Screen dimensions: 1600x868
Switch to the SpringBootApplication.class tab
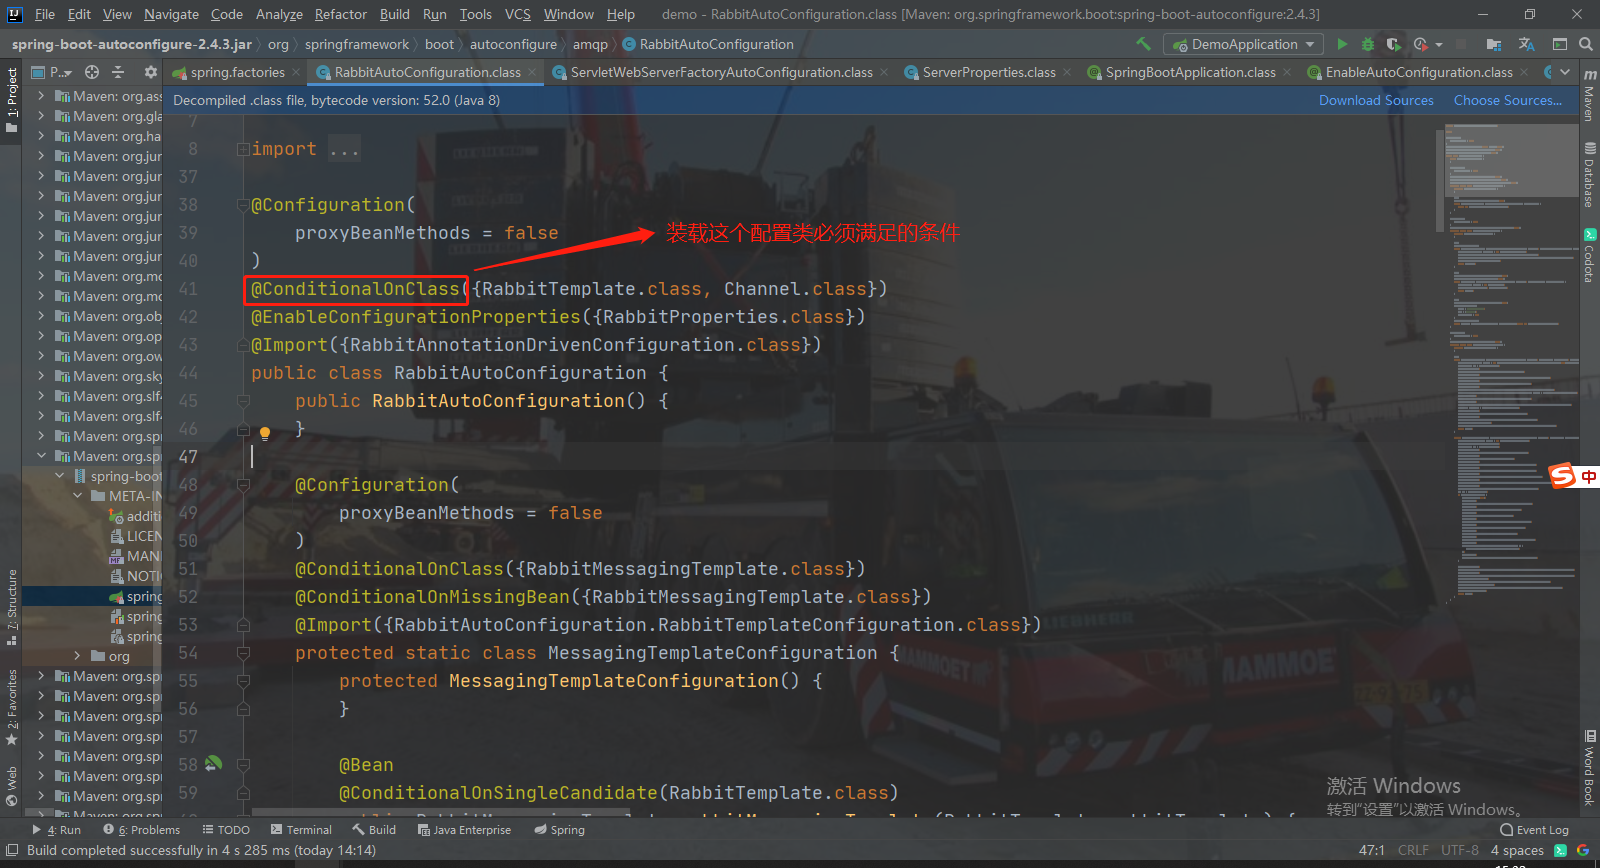tap(1190, 72)
